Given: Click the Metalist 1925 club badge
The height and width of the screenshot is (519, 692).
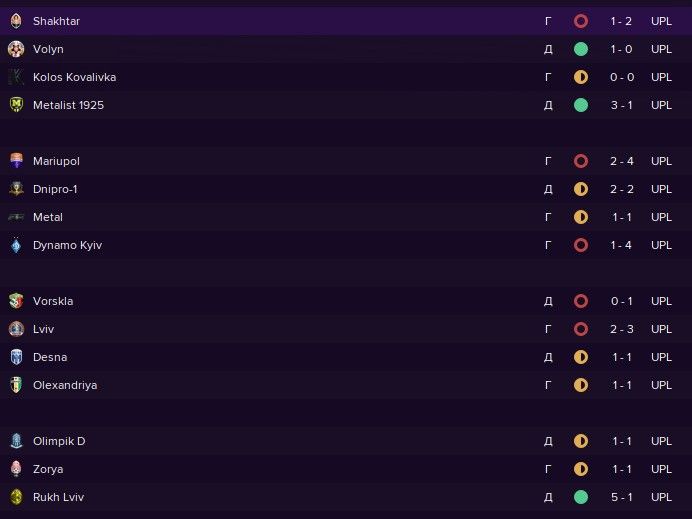Looking at the screenshot, I should click(x=15, y=105).
